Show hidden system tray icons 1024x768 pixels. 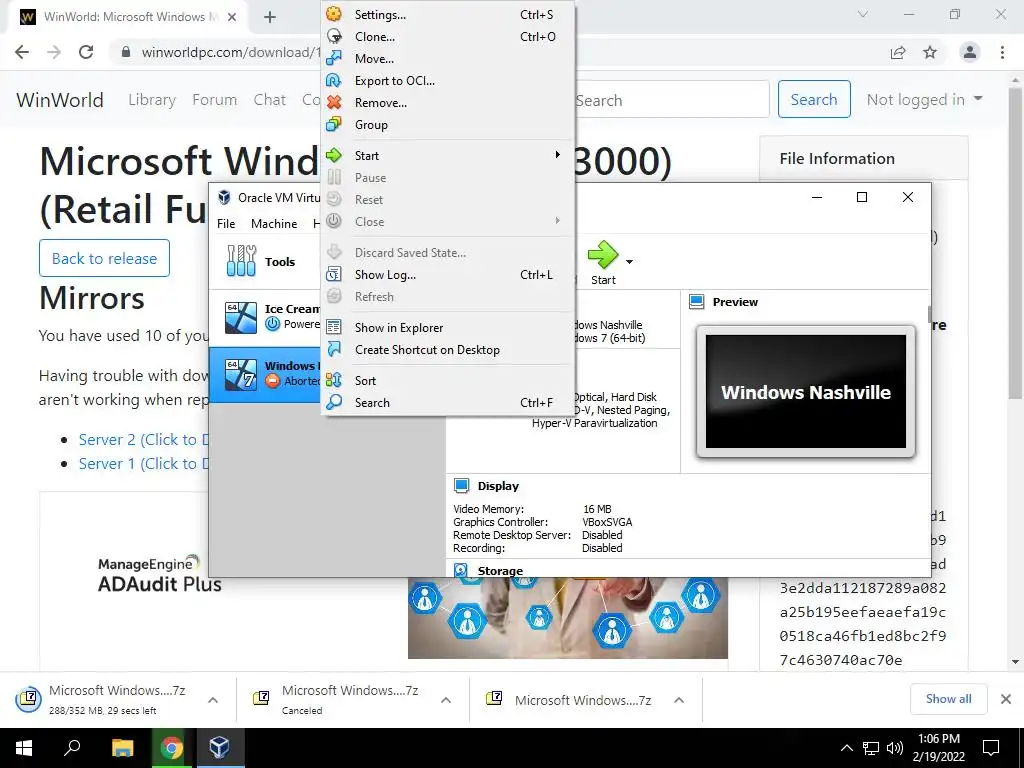tap(846, 748)
